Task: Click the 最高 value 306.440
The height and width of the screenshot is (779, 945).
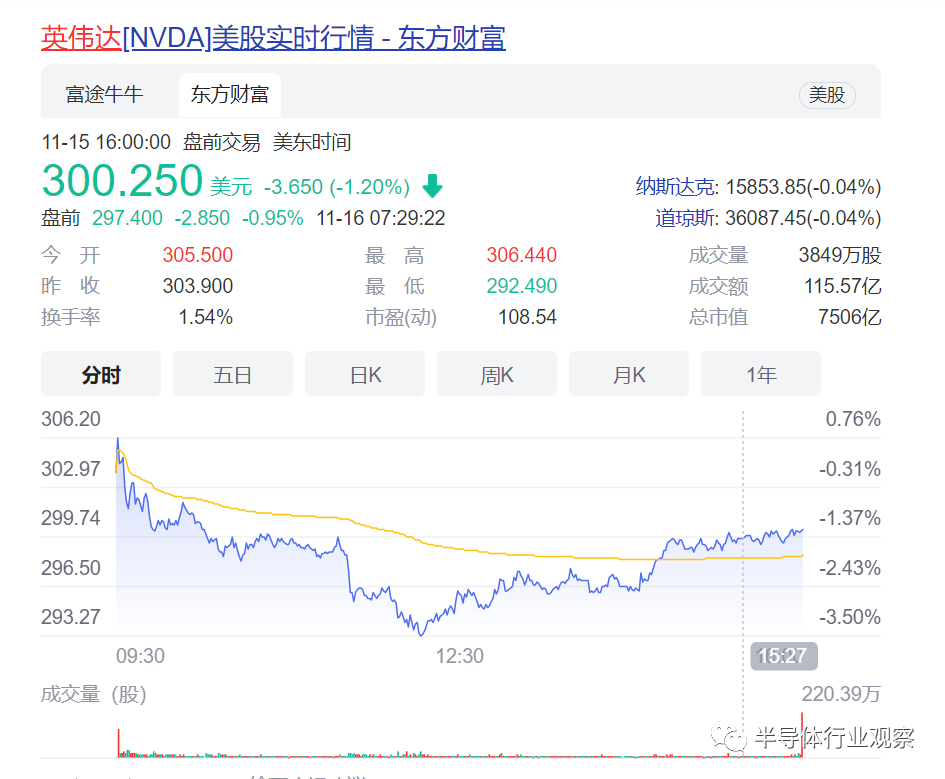Action: (x=521, y=255)
